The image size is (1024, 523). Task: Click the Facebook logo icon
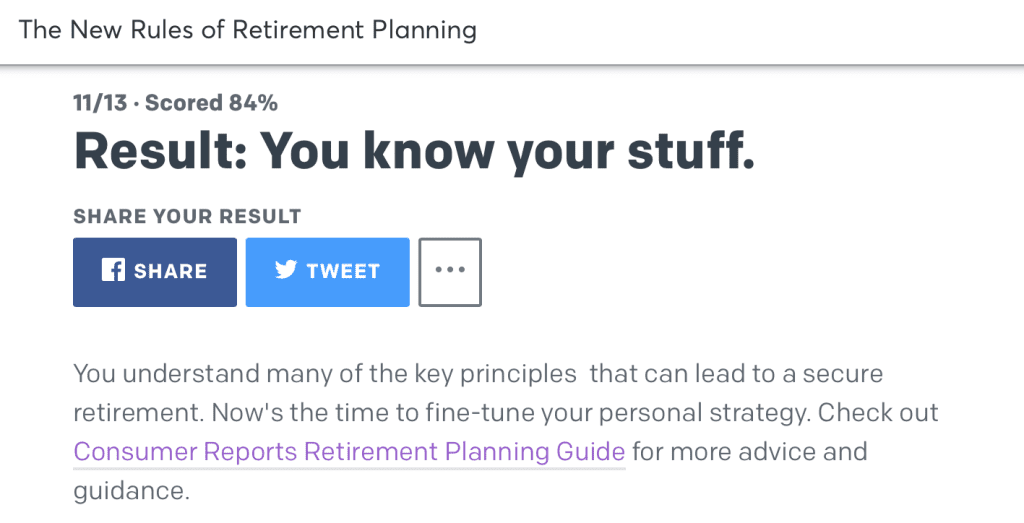pos(113,271)
